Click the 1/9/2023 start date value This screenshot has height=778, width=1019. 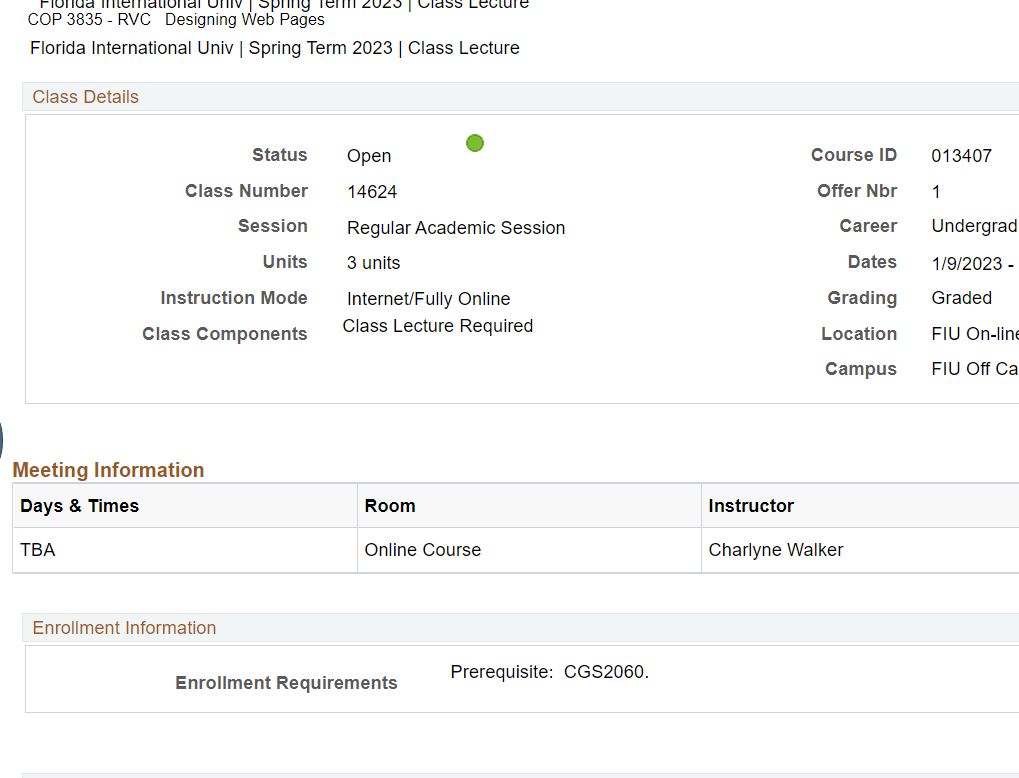pos(966,264)
